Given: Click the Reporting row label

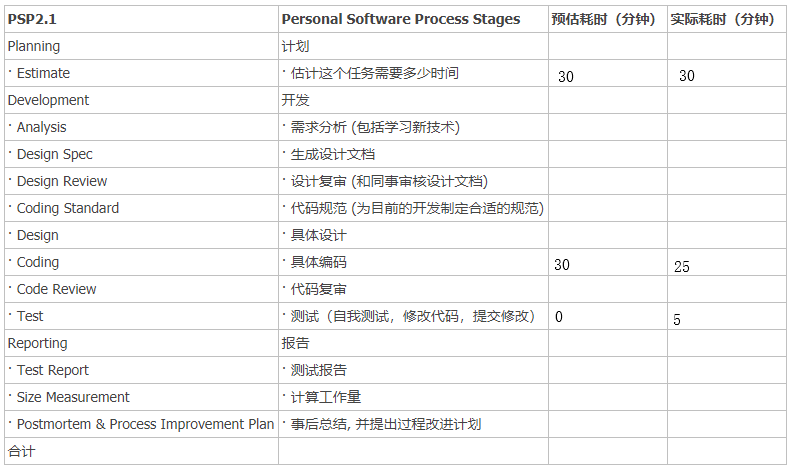Looking at the screenshot, I should tap(37, 343).
